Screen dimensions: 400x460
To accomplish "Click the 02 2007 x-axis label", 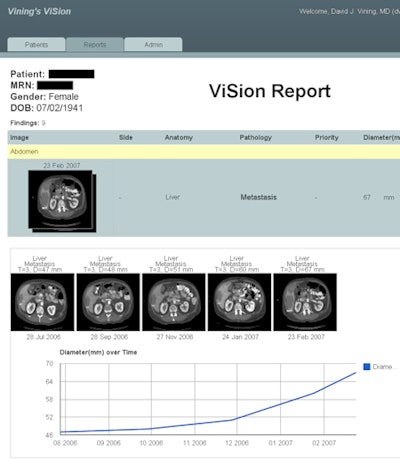I will tap(324, 443).
